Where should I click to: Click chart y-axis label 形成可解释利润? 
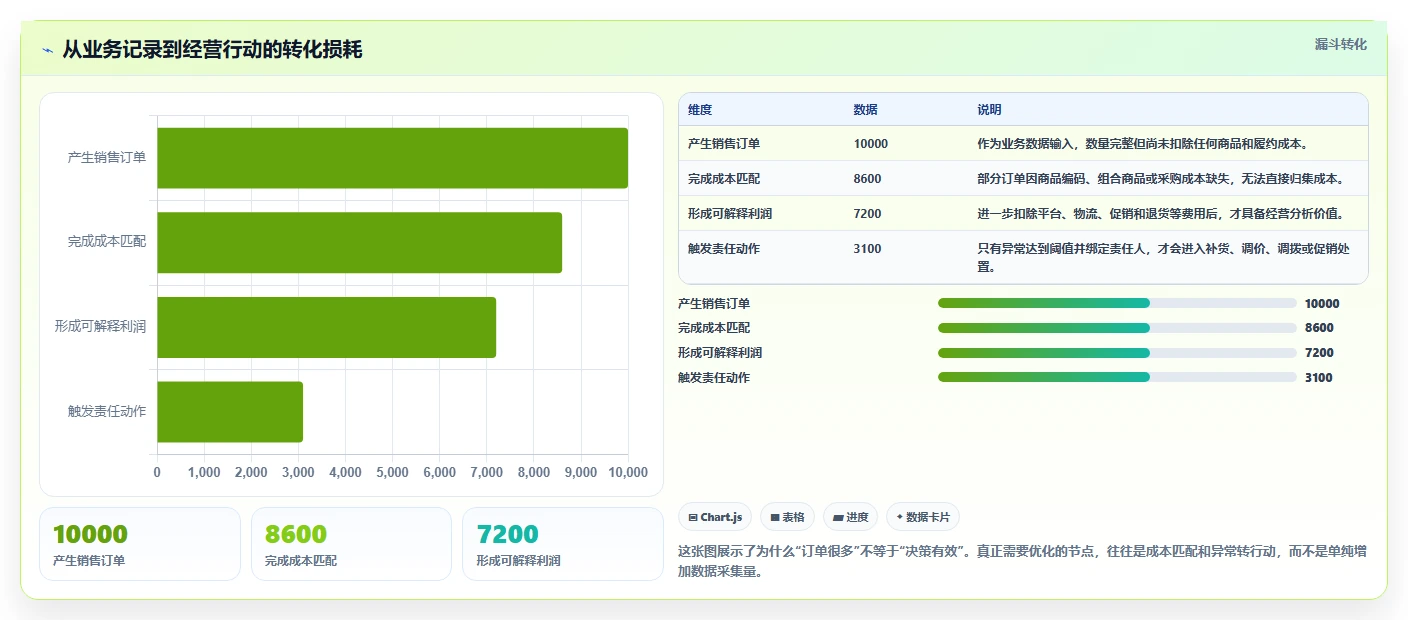101,327
